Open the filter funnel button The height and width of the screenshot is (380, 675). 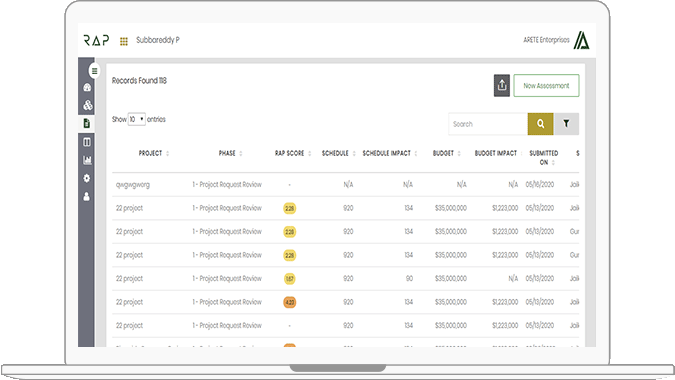(x=566, y=124)
